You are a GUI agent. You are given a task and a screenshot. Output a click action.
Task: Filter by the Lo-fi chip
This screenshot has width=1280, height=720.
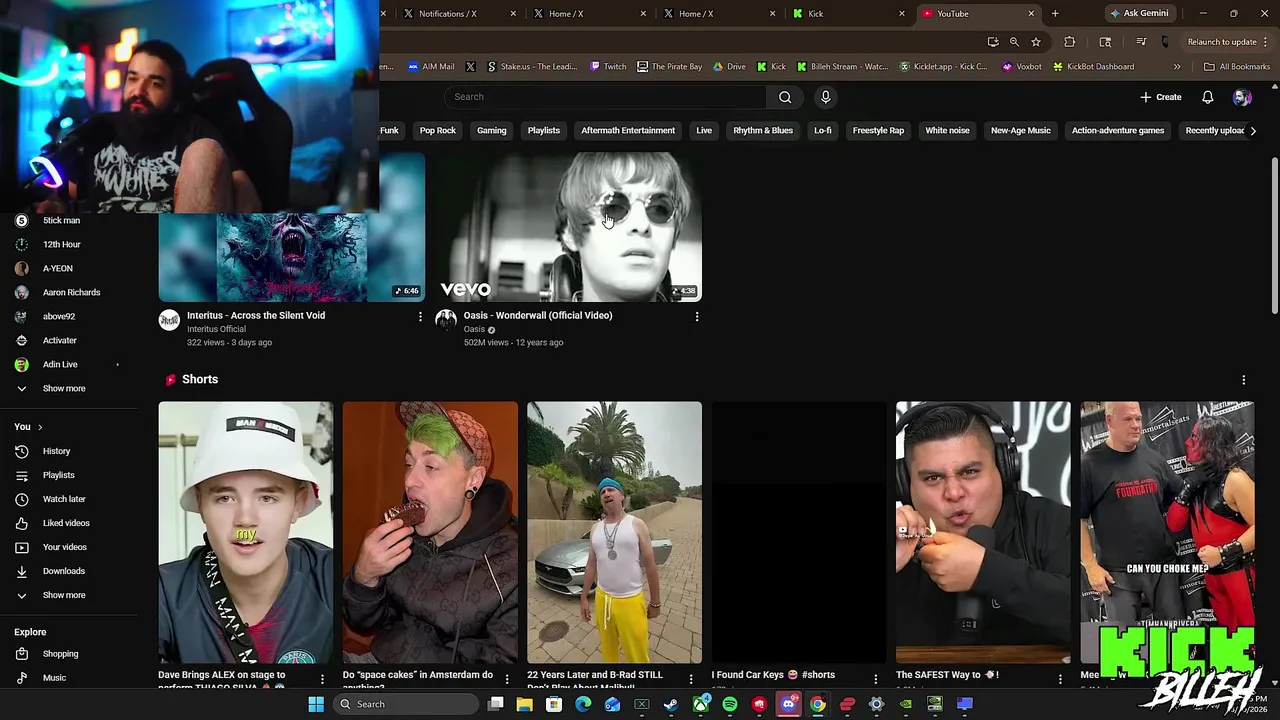(823, 131)
